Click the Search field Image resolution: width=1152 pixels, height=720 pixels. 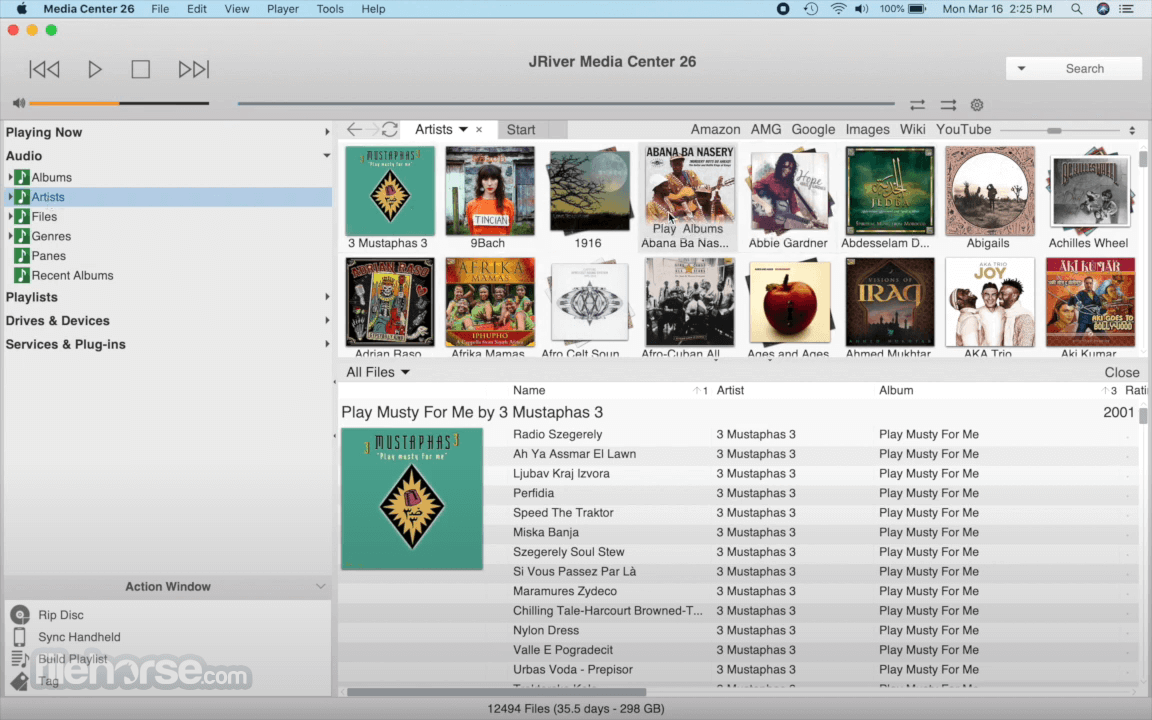[1084, 68]
